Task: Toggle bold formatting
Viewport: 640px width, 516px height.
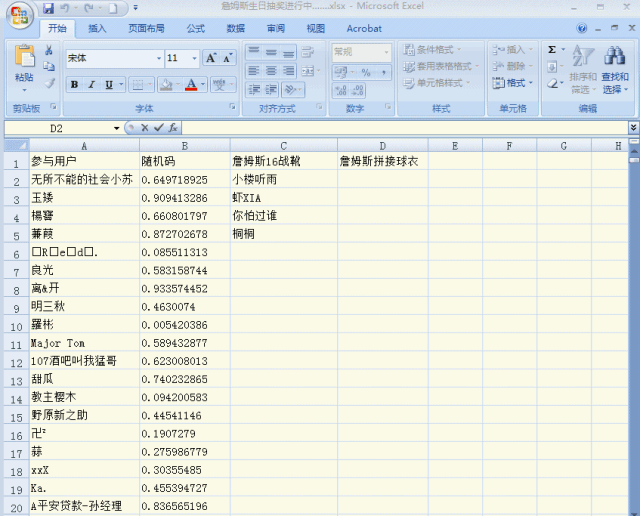Action: coord(74,85)
